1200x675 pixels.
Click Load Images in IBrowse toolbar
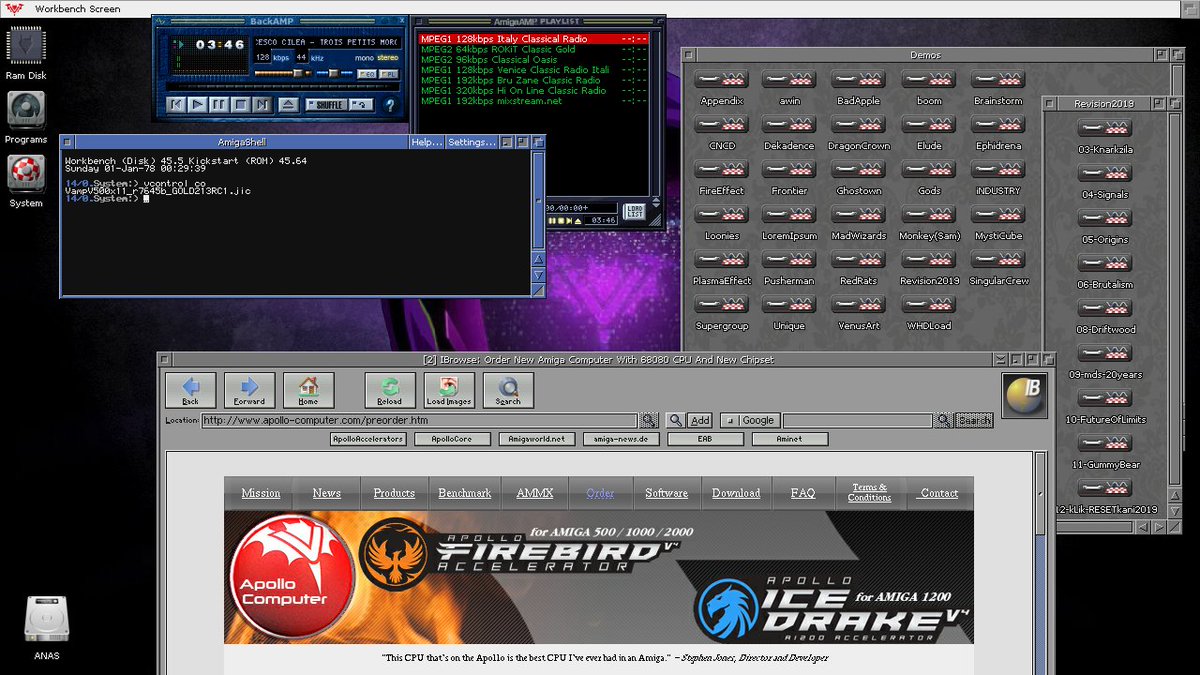(449, 389)
